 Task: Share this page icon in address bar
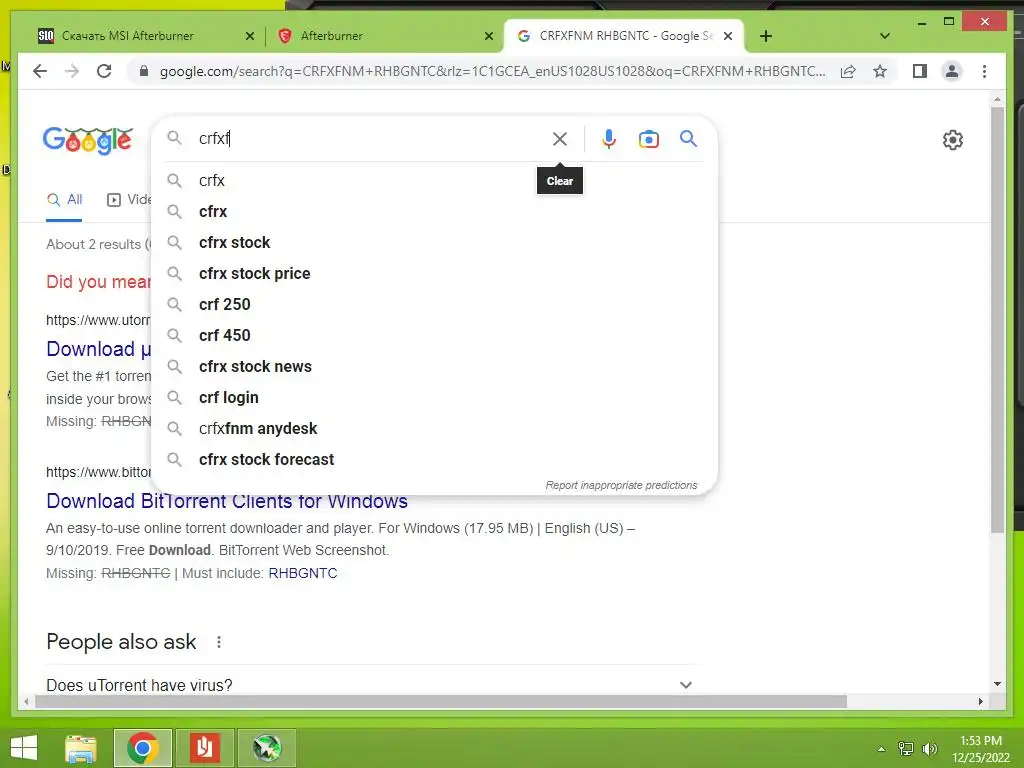[x=848, y=71]
